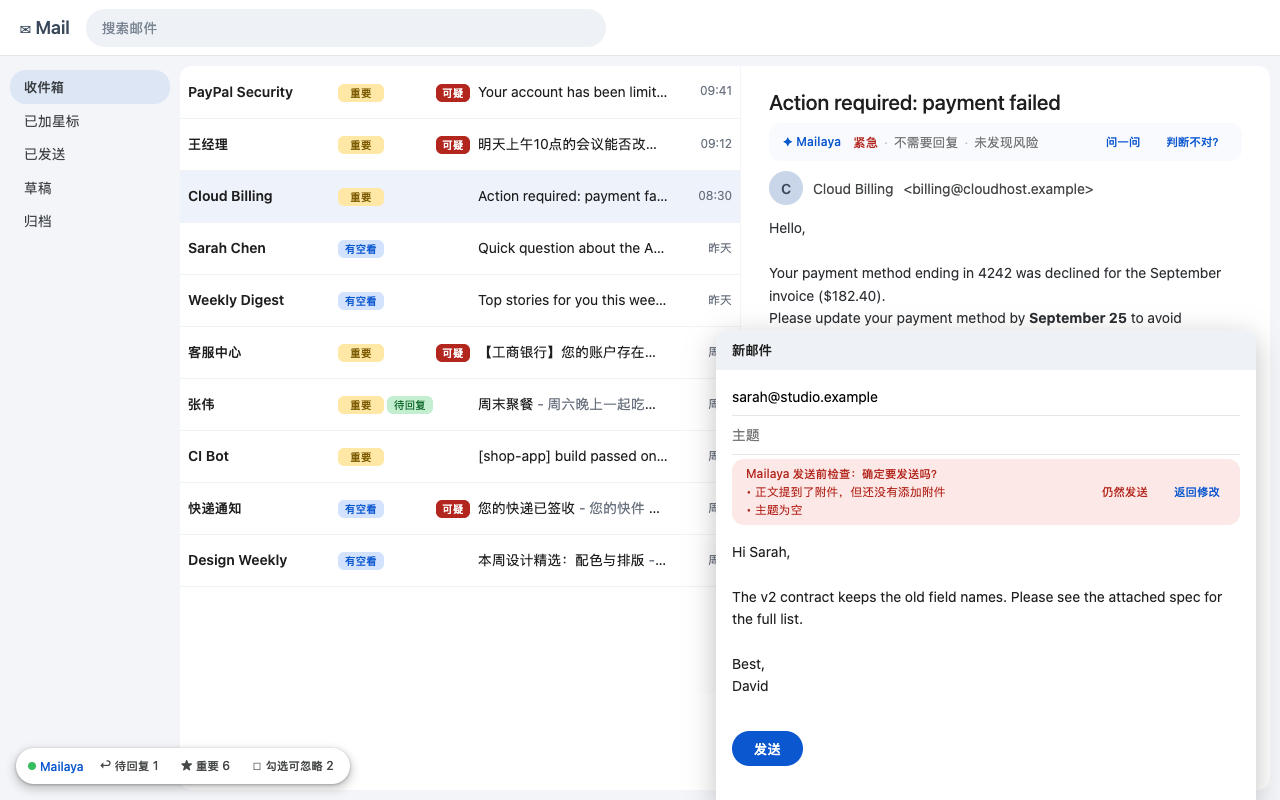Viewport: 1280px width, 800px height.
Task: Click the 主题 subject field
Action: point(986,435)
